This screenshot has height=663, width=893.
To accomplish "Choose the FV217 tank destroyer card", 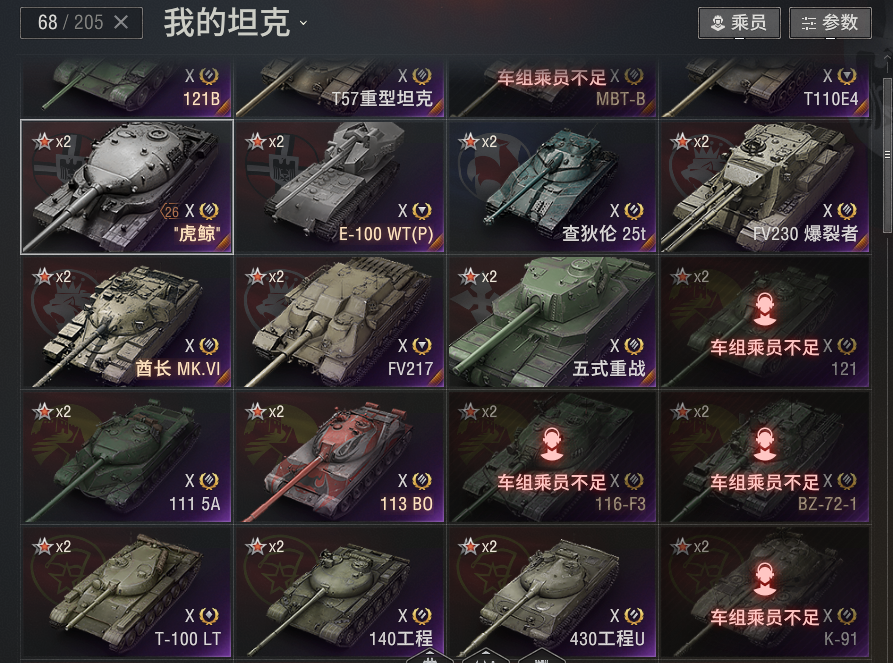I will pyautogui.click(x=339, y=322).
